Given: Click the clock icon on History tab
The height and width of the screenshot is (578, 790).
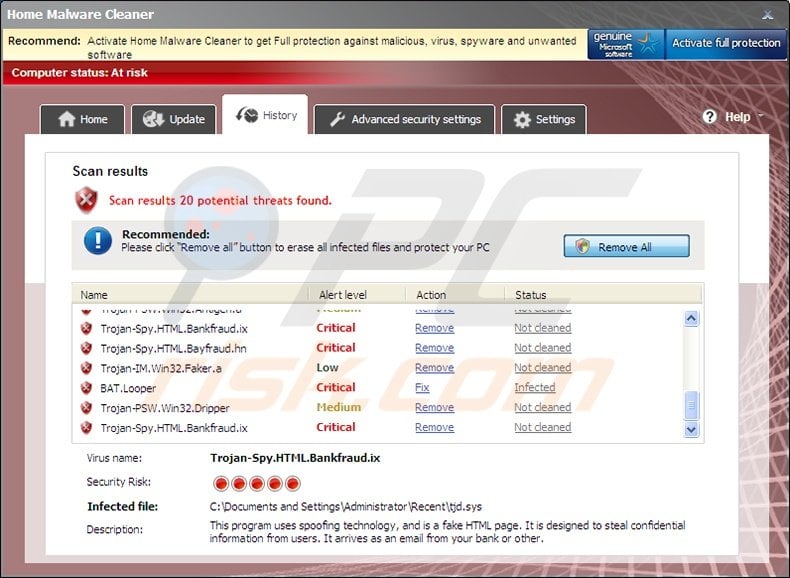Looking at the screenshot, I should 247,115.
